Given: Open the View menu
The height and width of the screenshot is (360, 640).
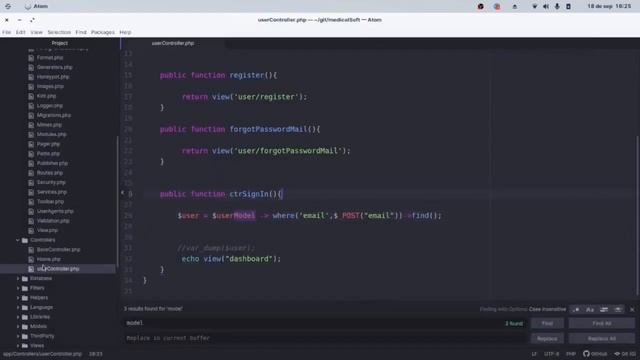Looking at the screenshot, I should click(x=36, y=32).
